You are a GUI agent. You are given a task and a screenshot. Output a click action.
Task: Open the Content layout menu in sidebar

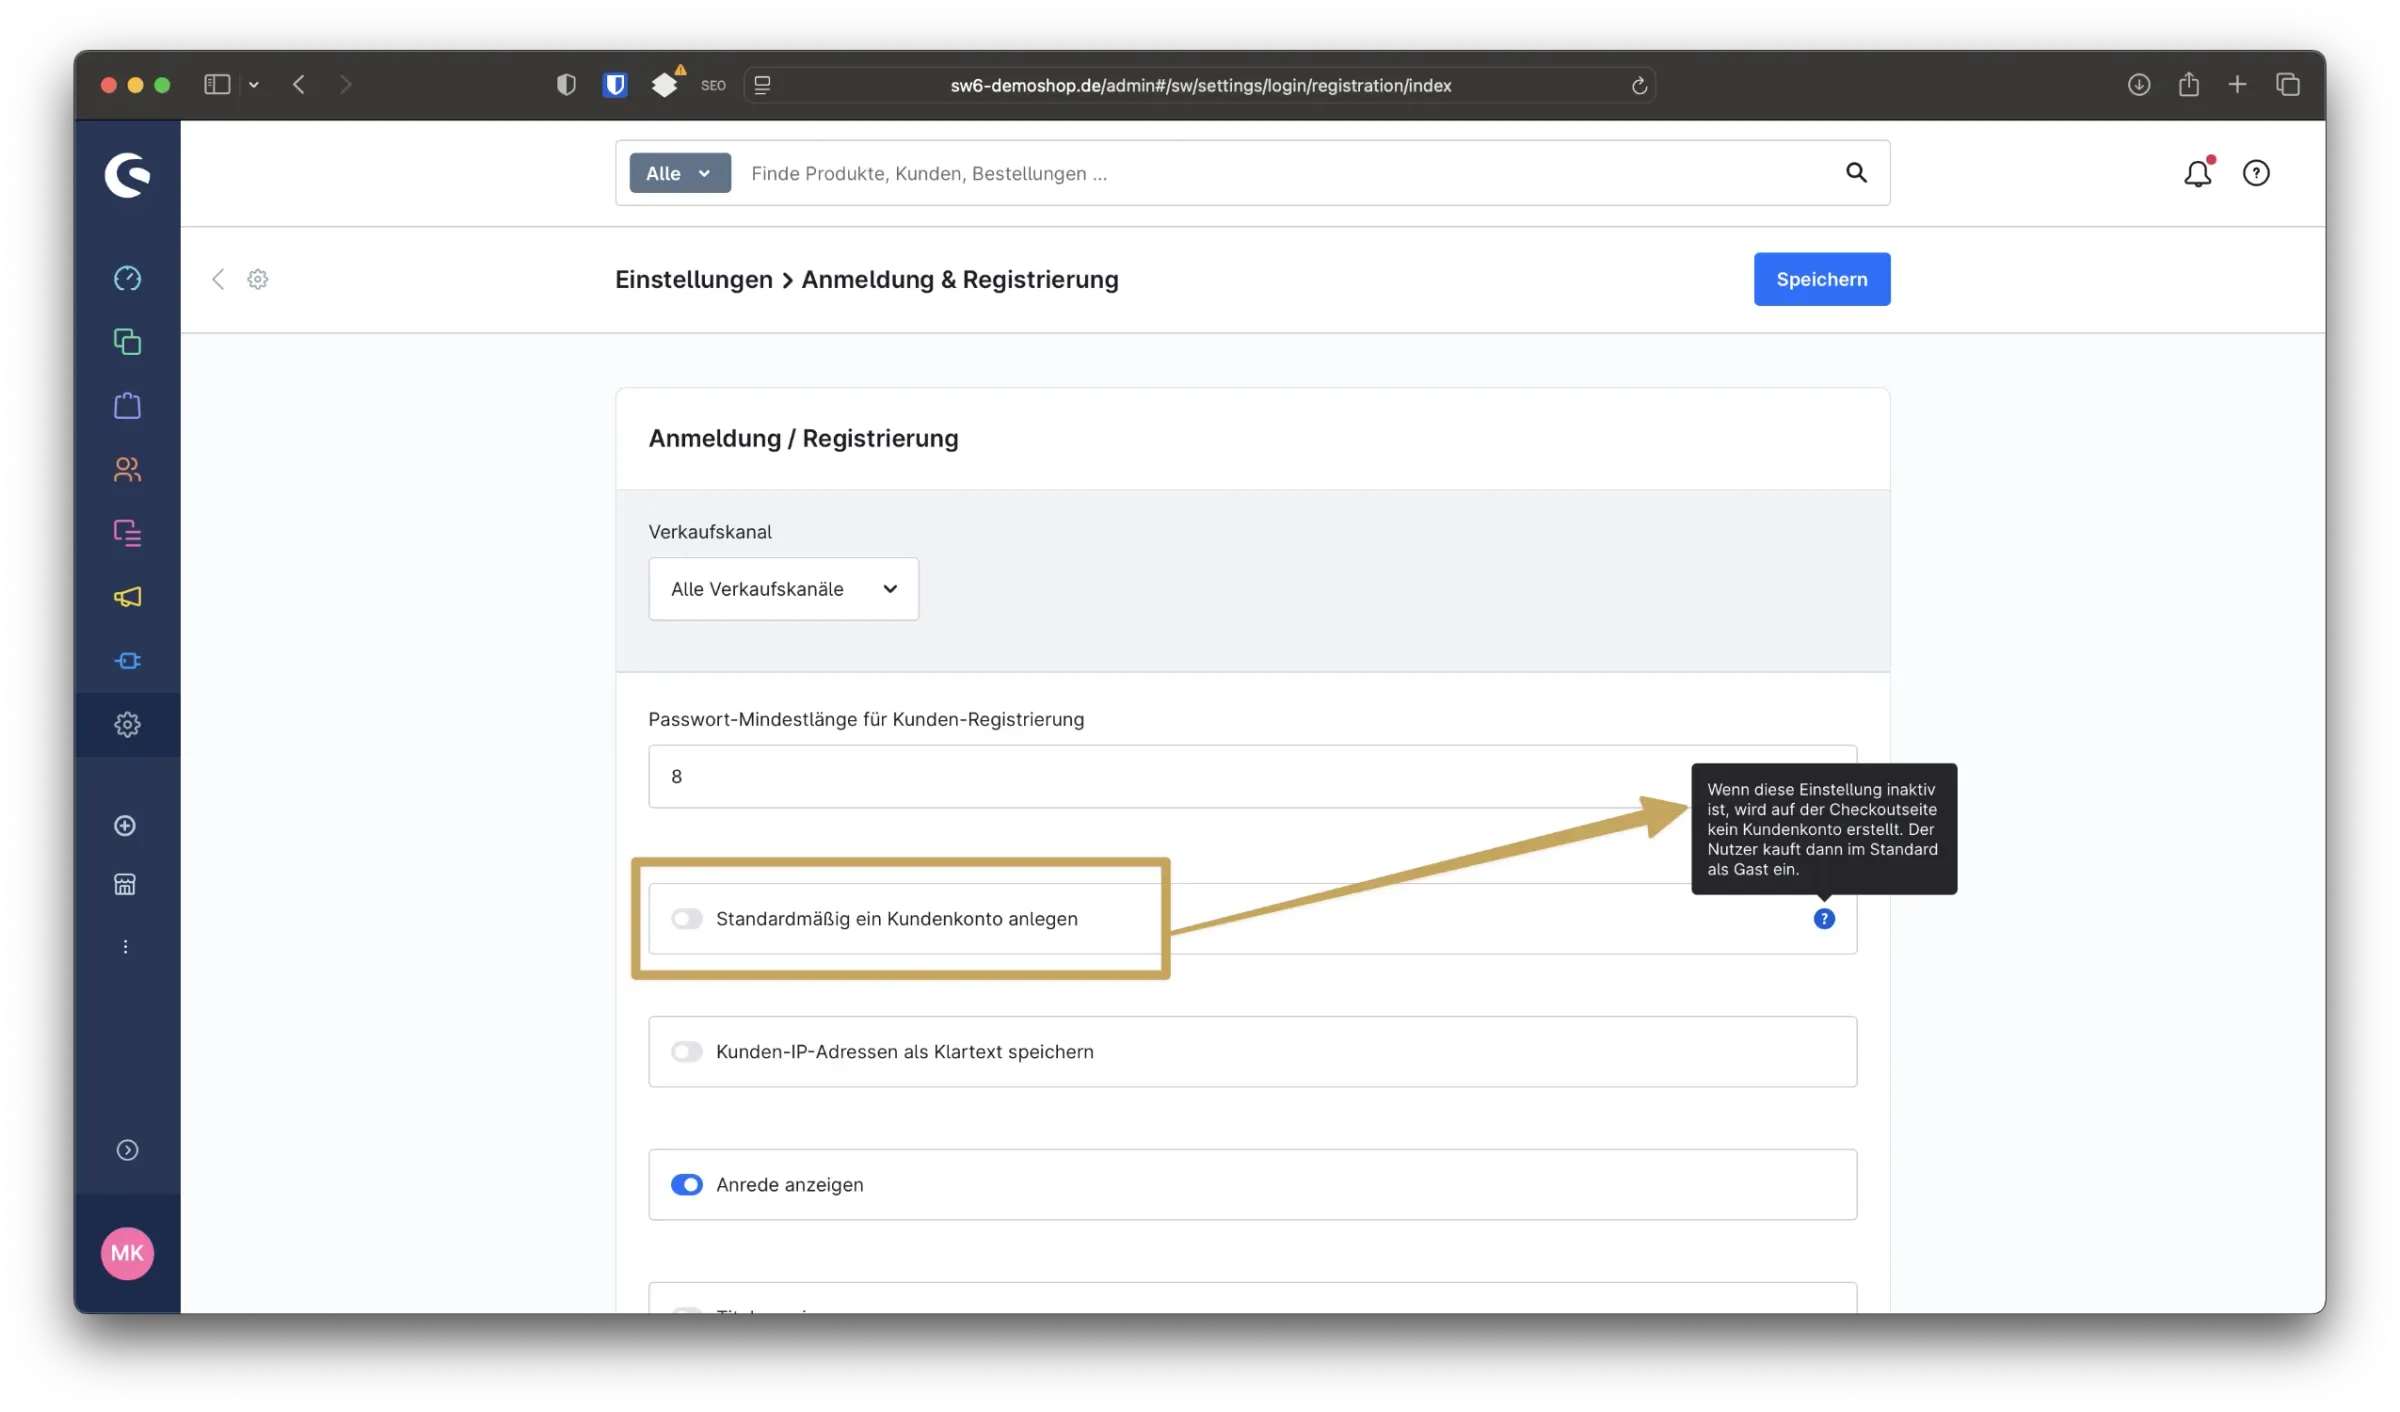(127, 533)
